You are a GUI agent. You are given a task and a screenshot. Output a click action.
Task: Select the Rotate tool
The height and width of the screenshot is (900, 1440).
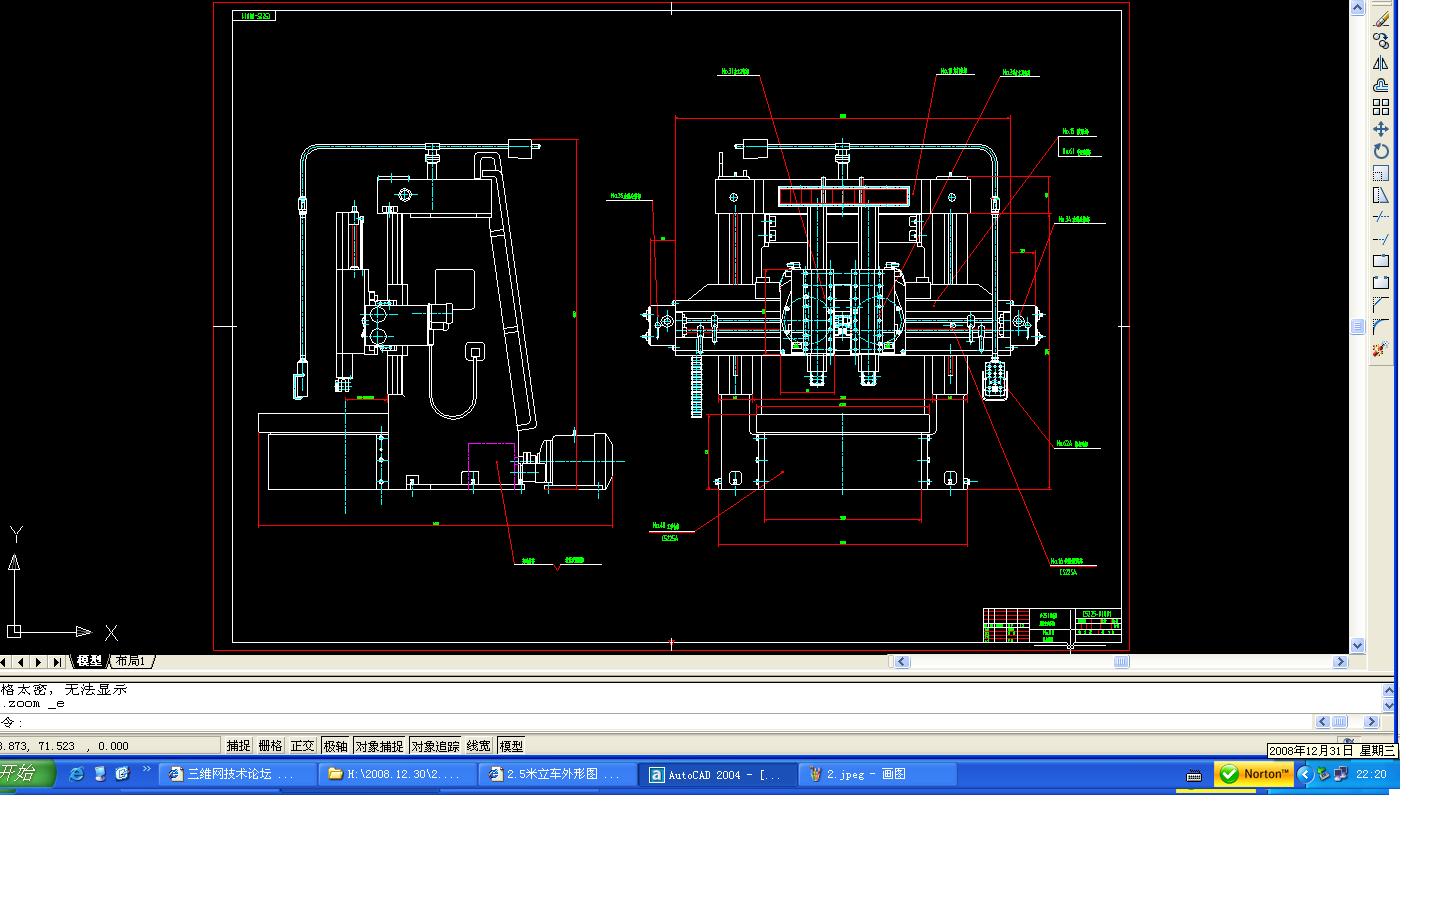(x=1381, y=151)
